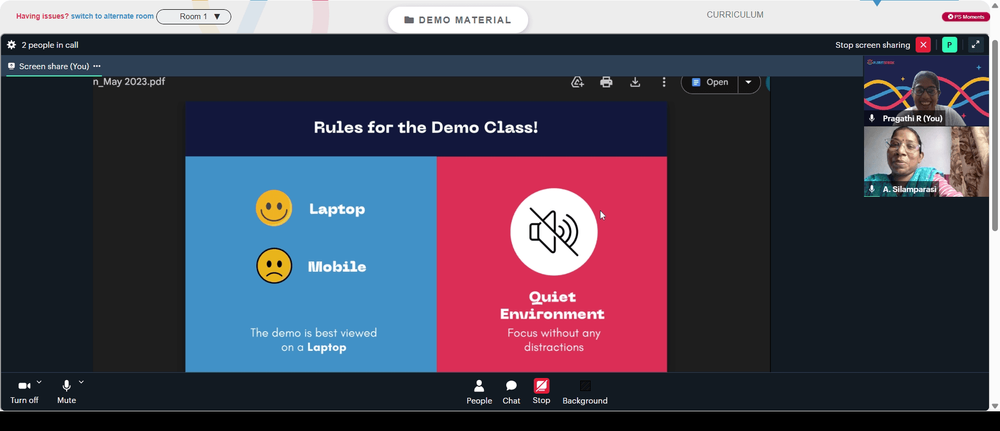Download the PDF file
Screen dimensions: 1000x431
(x=635, y=82)
